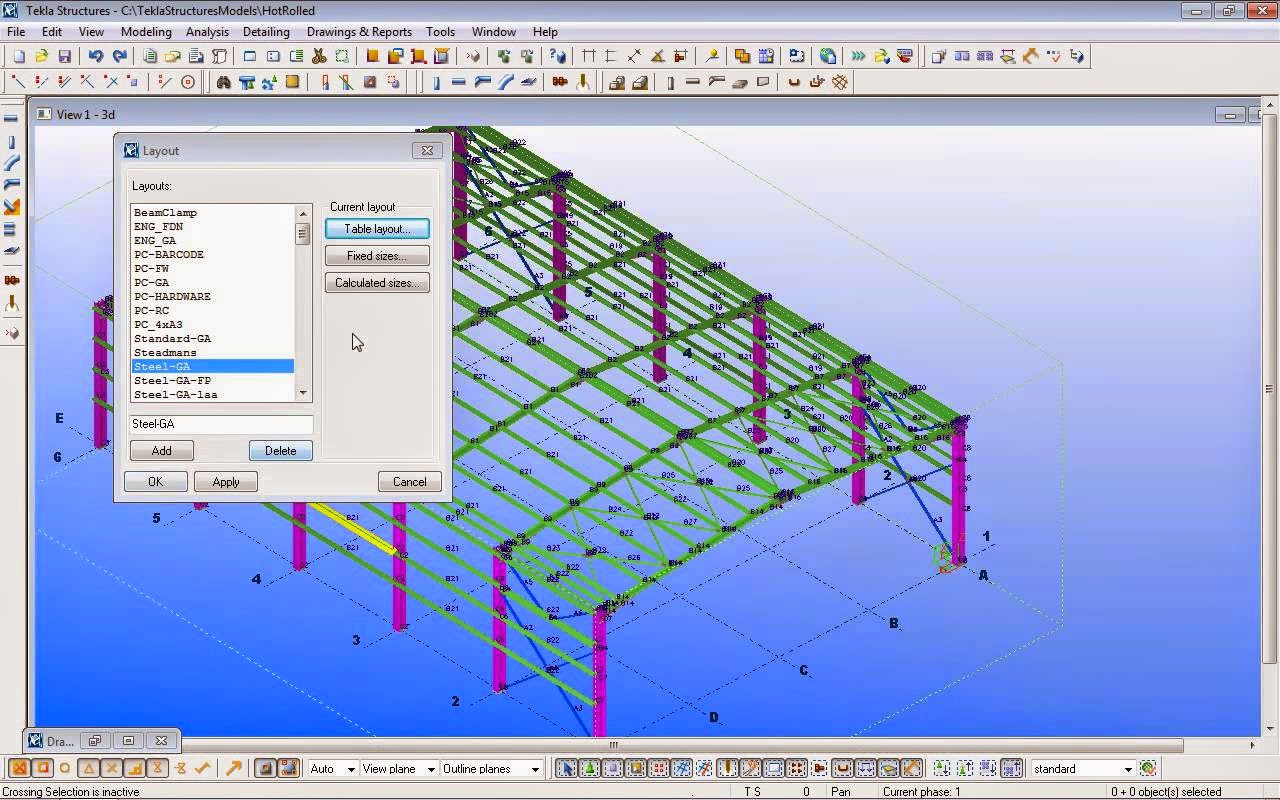Click Apply in the Layout dialog
The height and width of the screenshot is (800, 1280).
coord(225,481)
